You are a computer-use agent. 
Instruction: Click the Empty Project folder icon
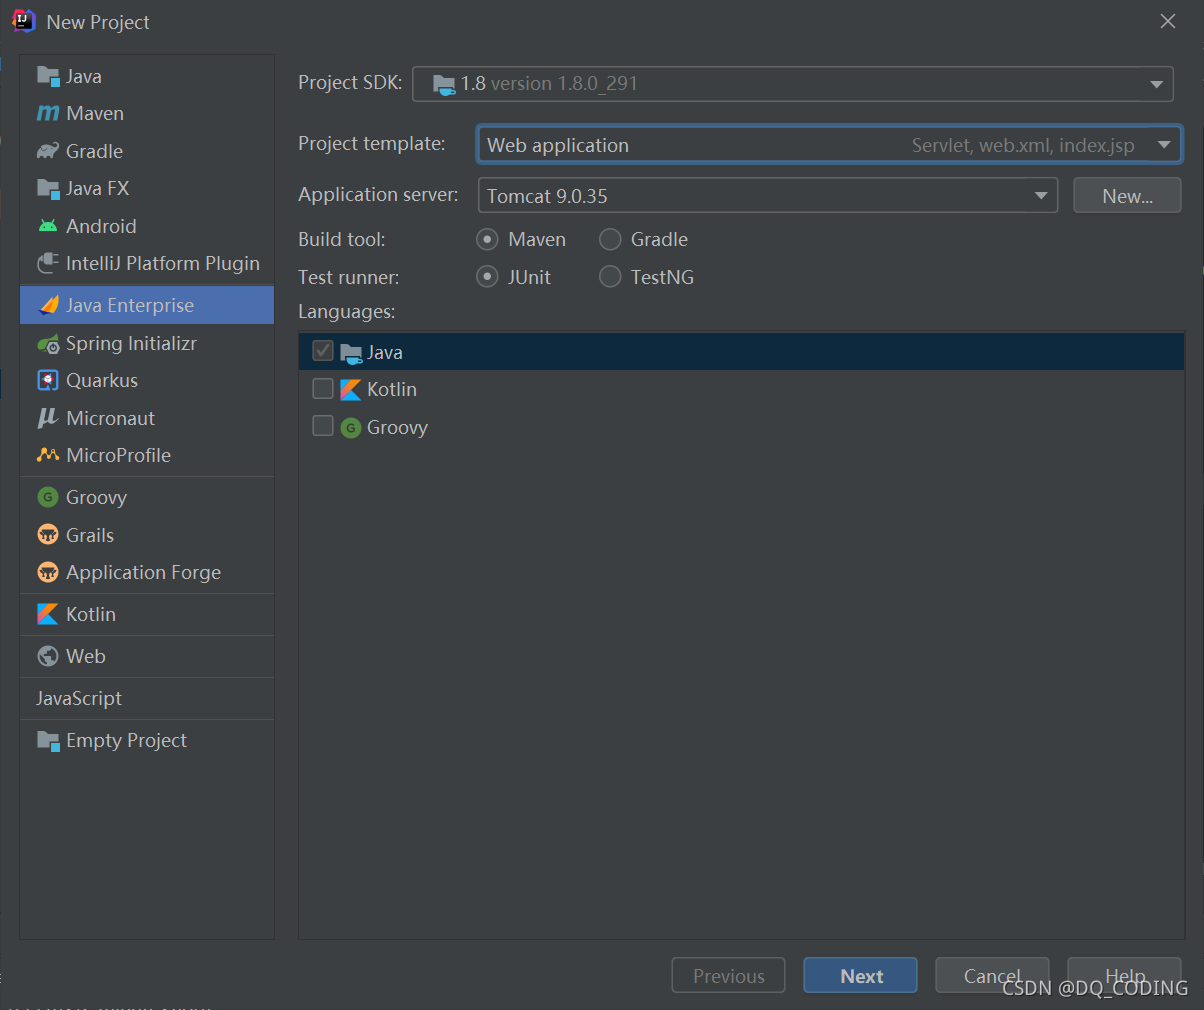click(x=48, y=741)
